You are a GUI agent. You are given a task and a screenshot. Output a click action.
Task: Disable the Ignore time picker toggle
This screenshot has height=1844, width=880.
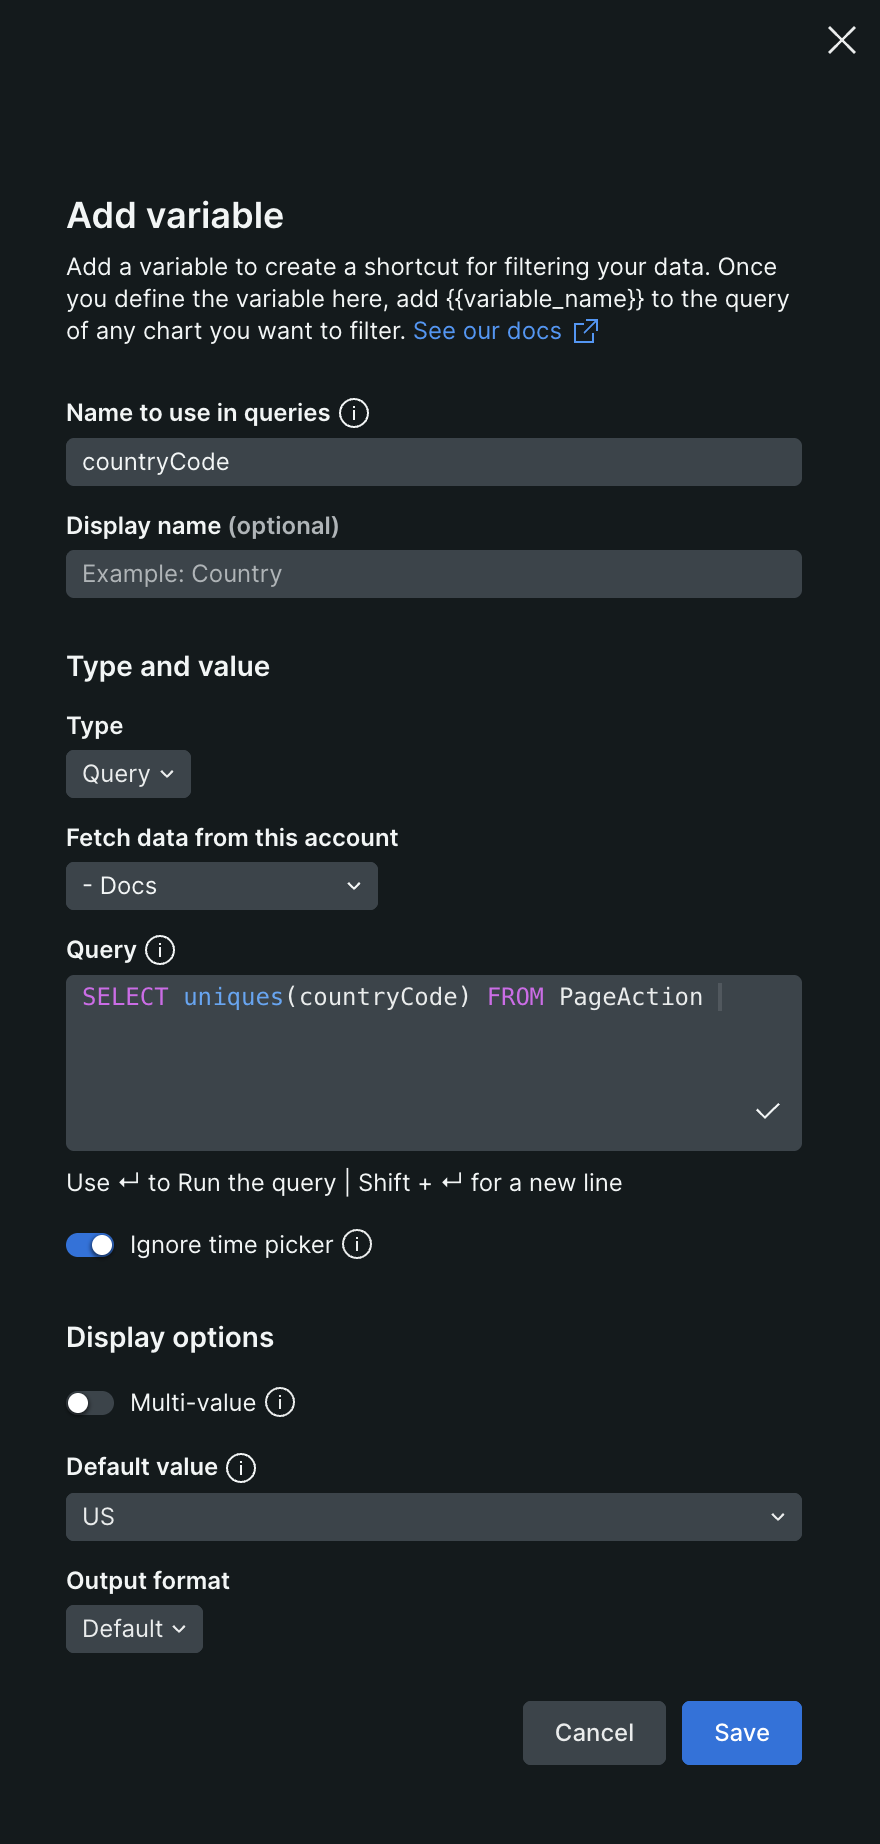(90, 1245)
